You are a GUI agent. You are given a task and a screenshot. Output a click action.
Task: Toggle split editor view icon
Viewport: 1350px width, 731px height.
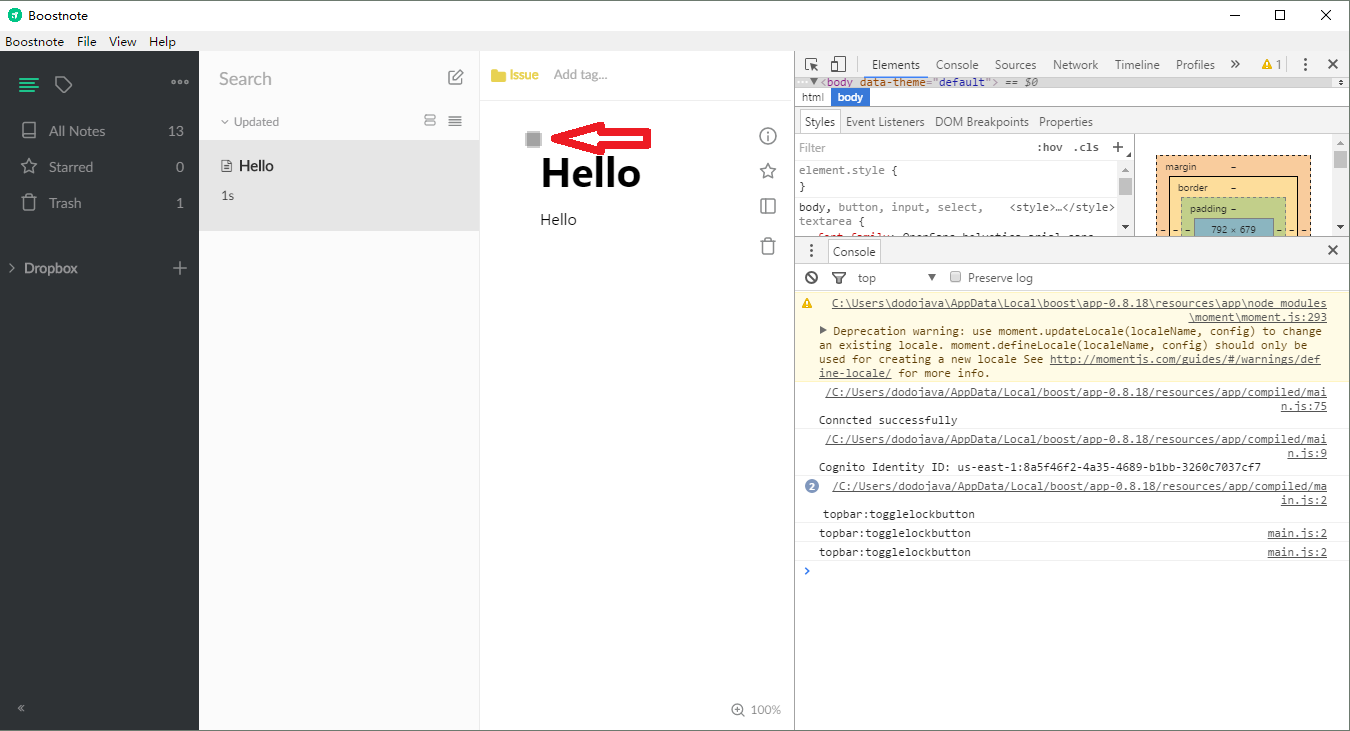767,206
